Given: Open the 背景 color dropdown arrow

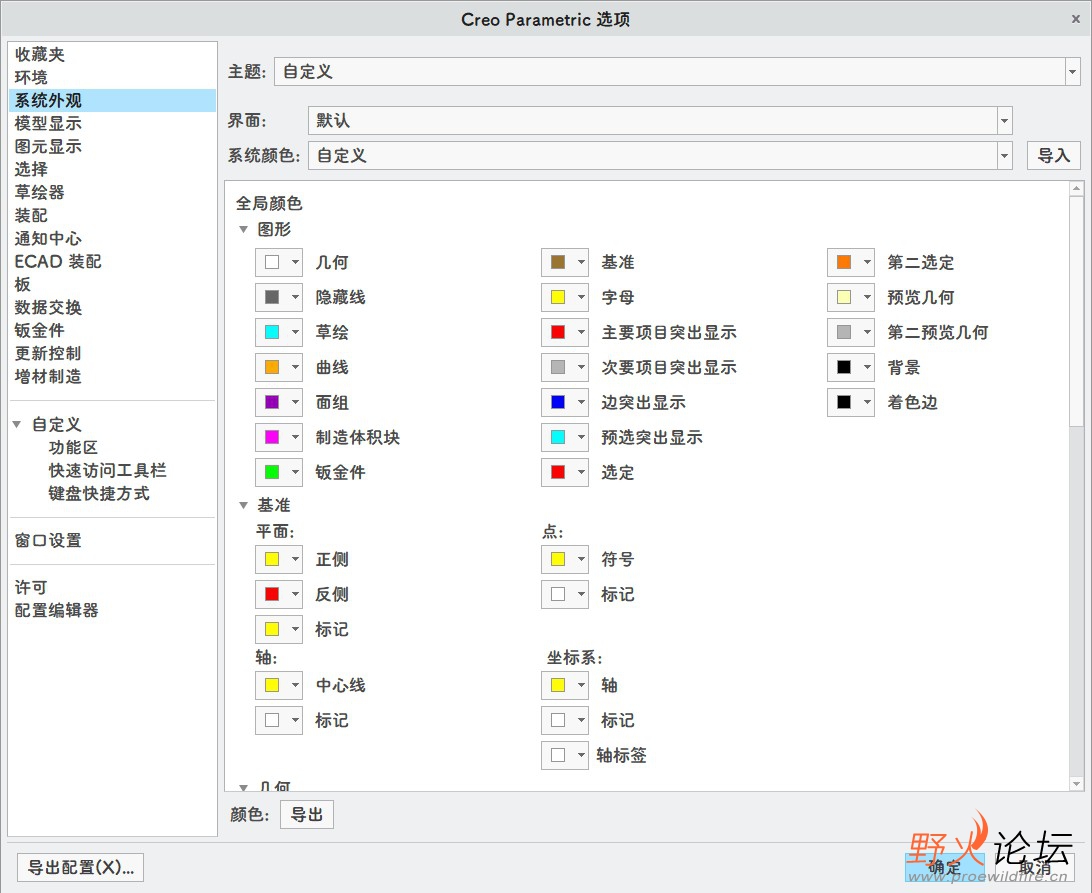Looking at the screenshot, I should click(867, 366).
